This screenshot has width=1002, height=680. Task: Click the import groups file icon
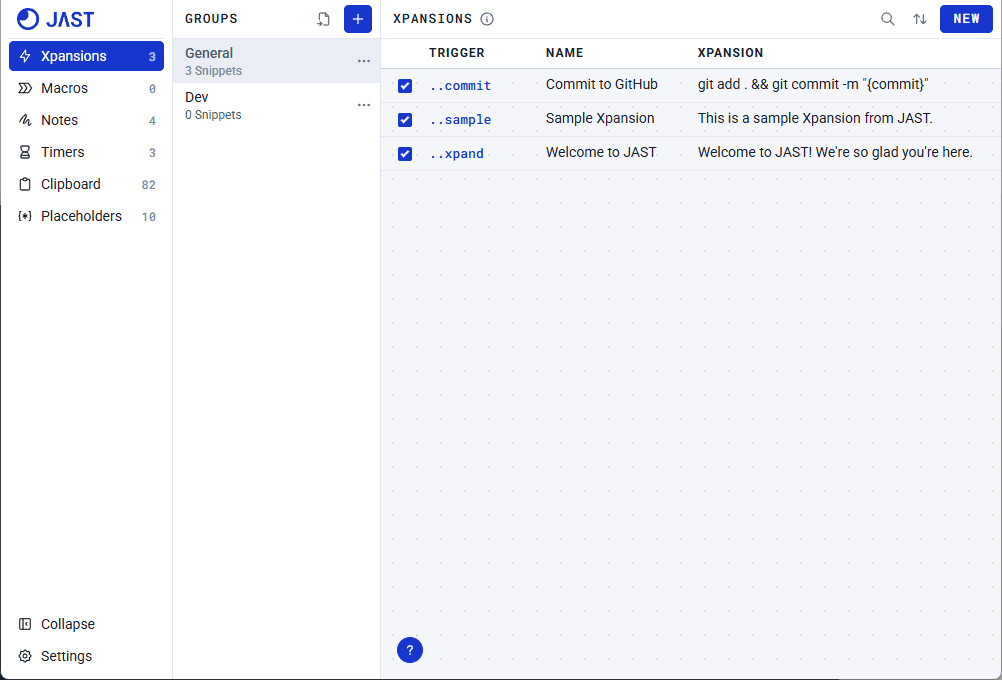(x=324, y=19)
